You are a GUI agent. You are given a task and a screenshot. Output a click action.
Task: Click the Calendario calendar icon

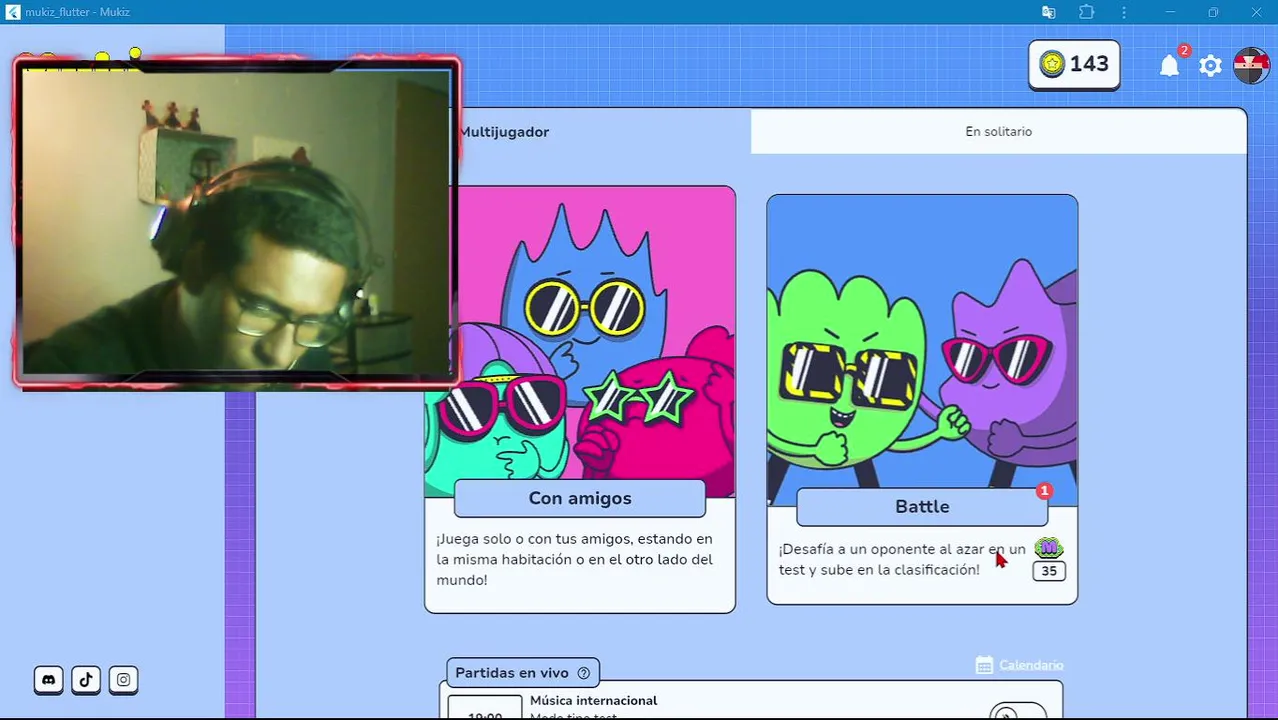(984, 665)
